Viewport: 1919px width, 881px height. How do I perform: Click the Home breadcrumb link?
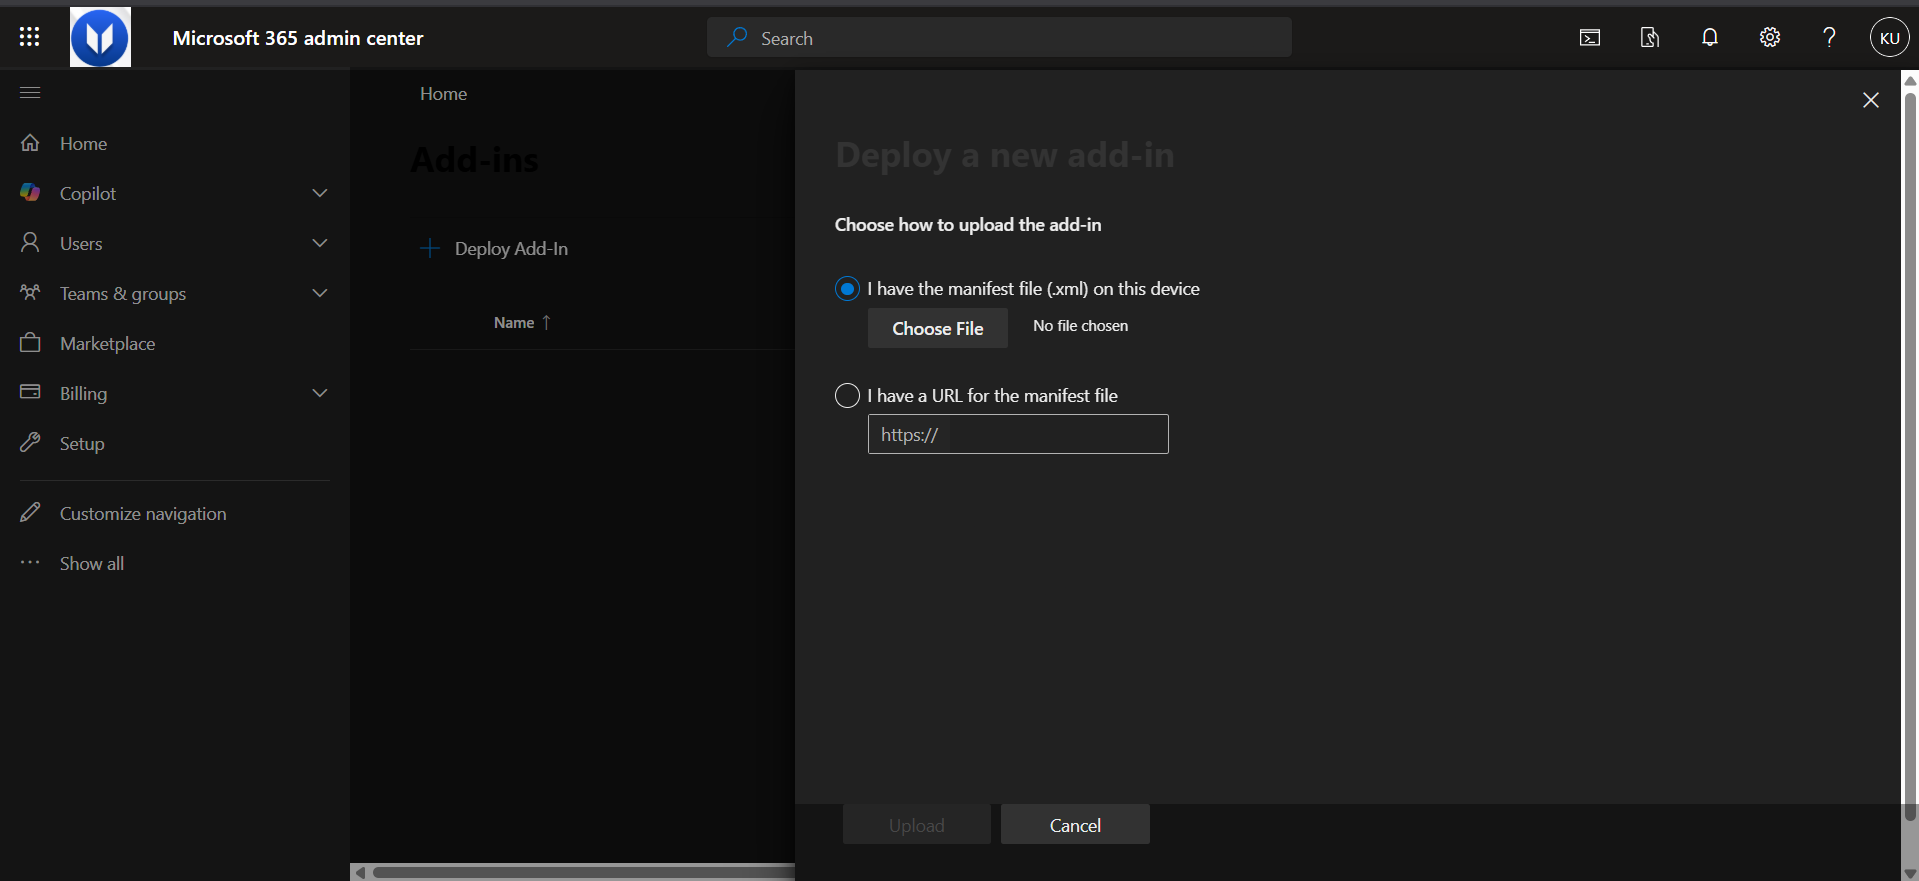point(443,93)
